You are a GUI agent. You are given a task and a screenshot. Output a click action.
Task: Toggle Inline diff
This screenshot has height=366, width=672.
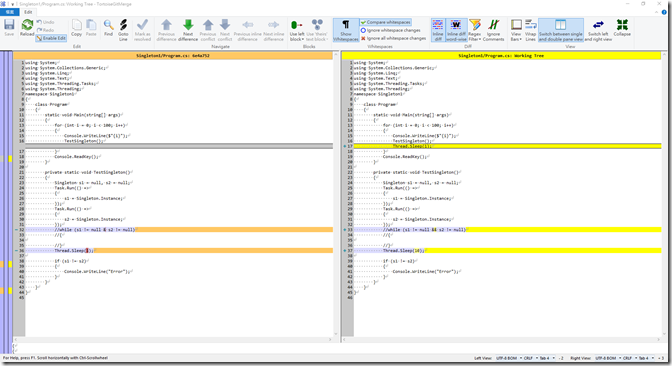tap(438, 30)
